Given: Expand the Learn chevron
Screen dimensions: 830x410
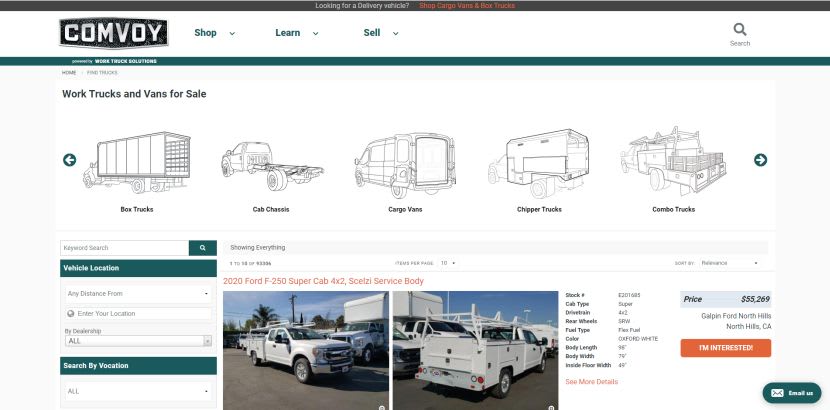Looking at the screenshot, I should 315,33.
